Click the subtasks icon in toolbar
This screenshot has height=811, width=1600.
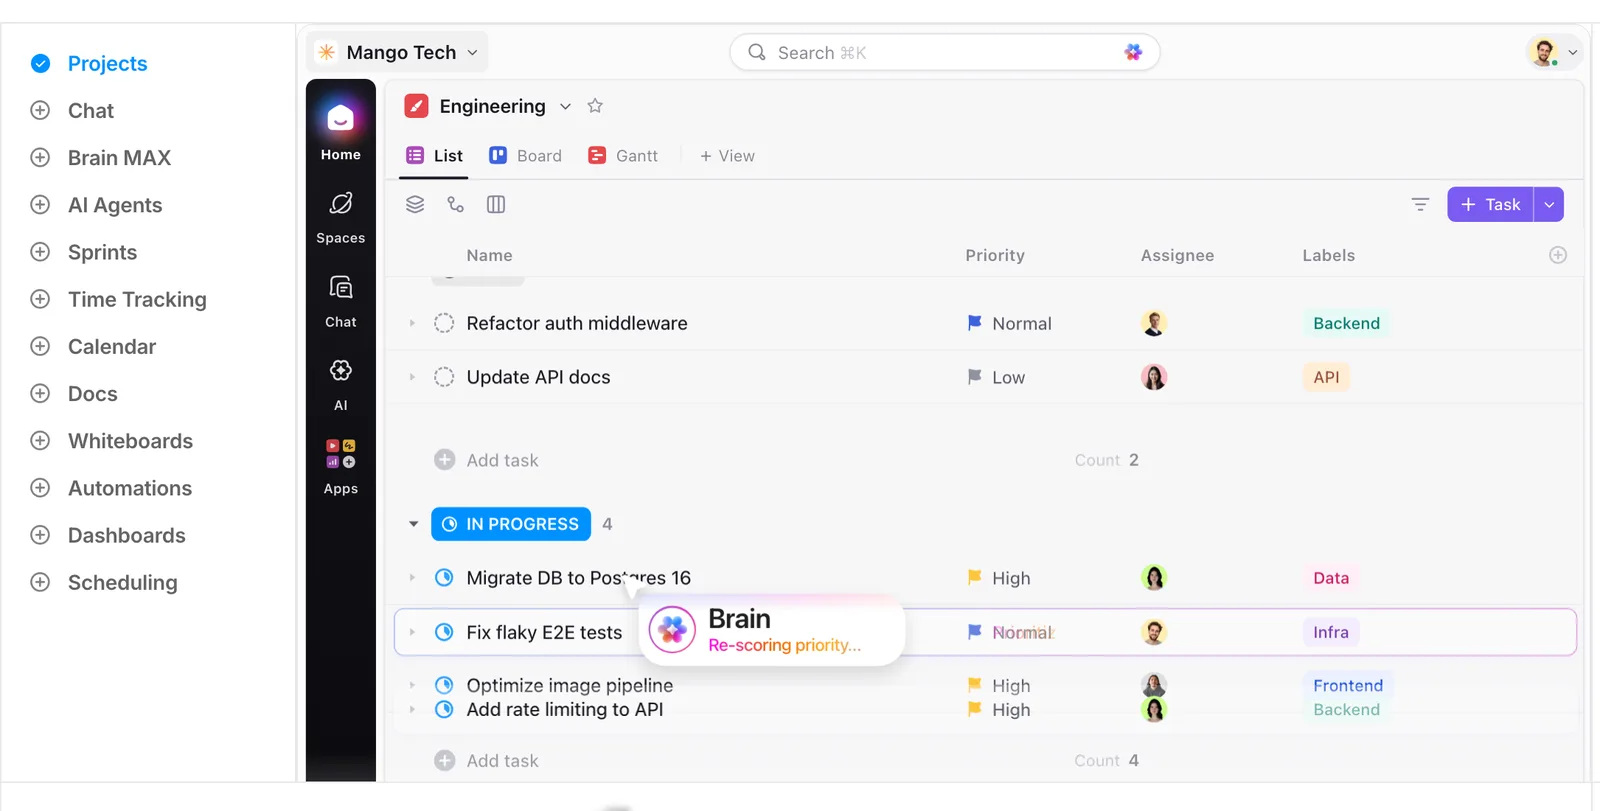(x=456, y=204)
